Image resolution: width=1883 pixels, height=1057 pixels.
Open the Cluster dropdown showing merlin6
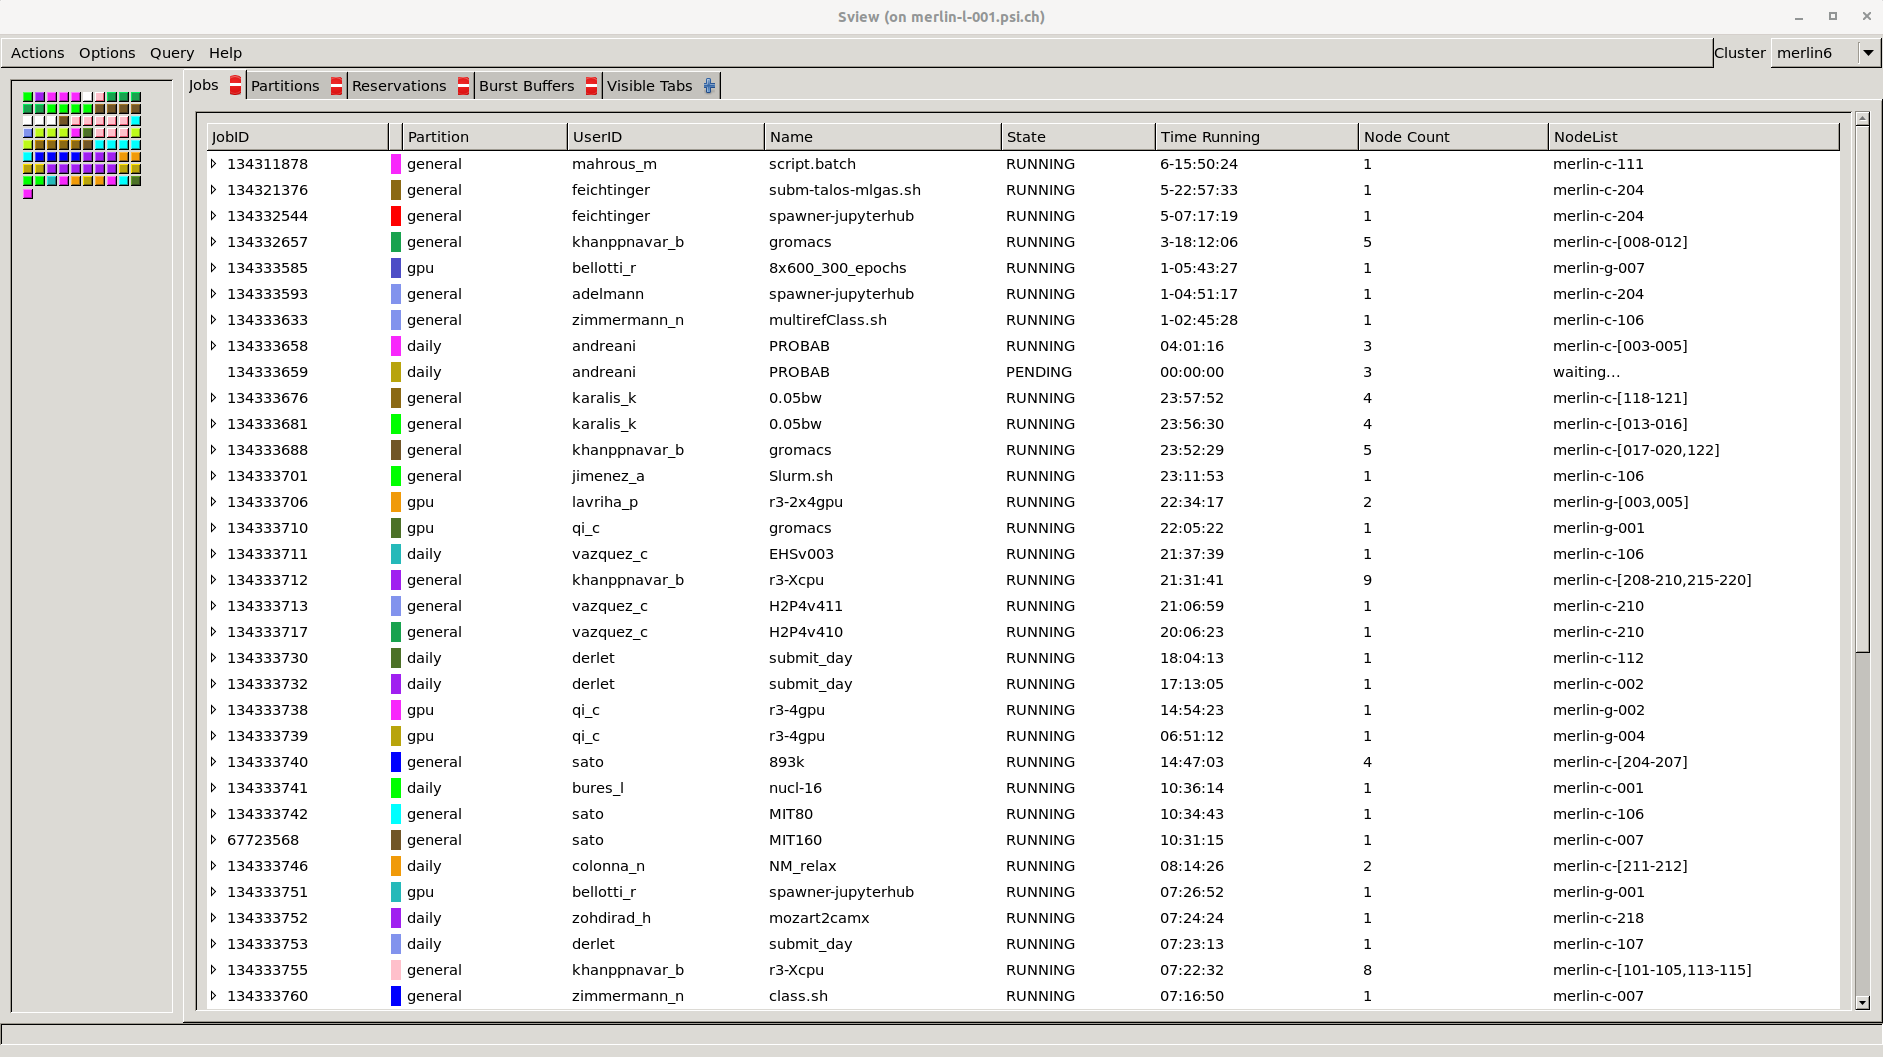coord(1868,52)
